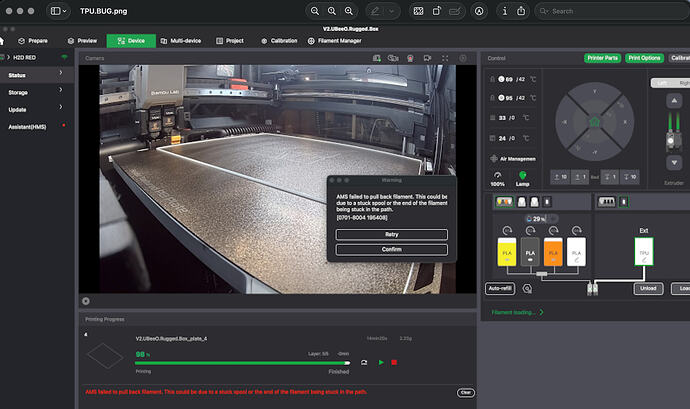Viewport: 690px width, 409px height.
Task: Expand the Update sidebar arrow
Action: tap(61, 107)
